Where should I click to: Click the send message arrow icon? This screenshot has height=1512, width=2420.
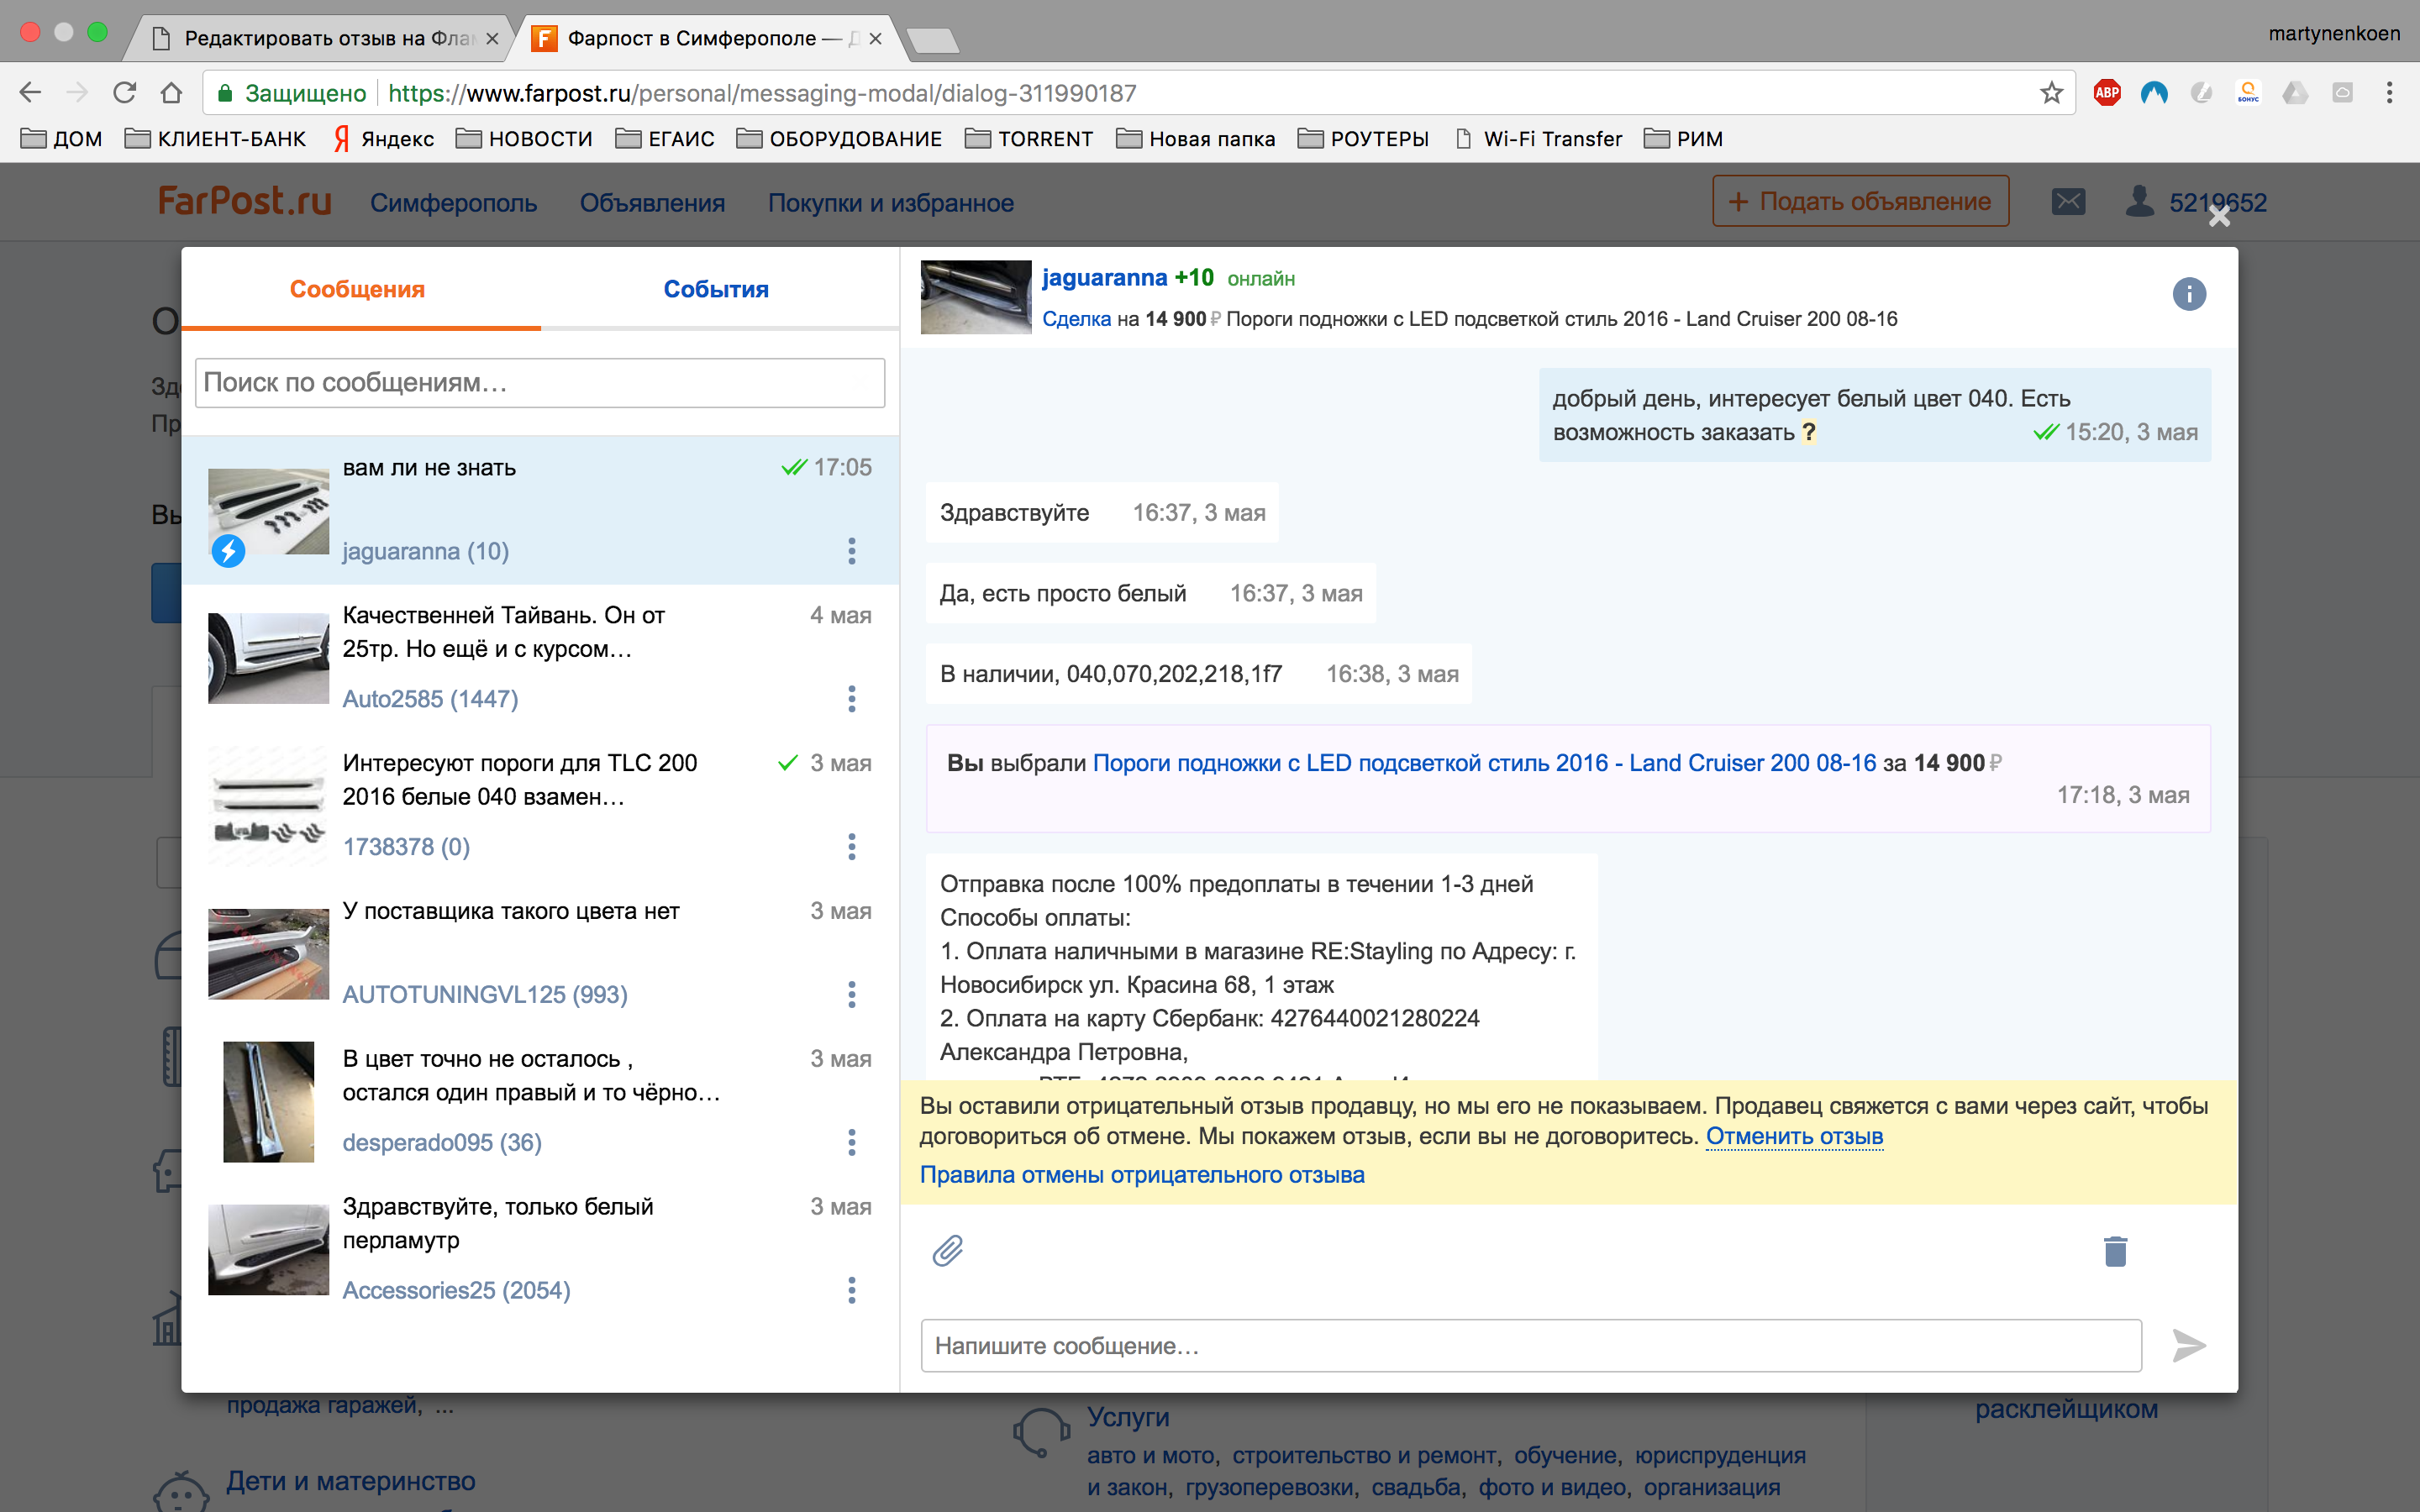[x=2188, y=1345]
